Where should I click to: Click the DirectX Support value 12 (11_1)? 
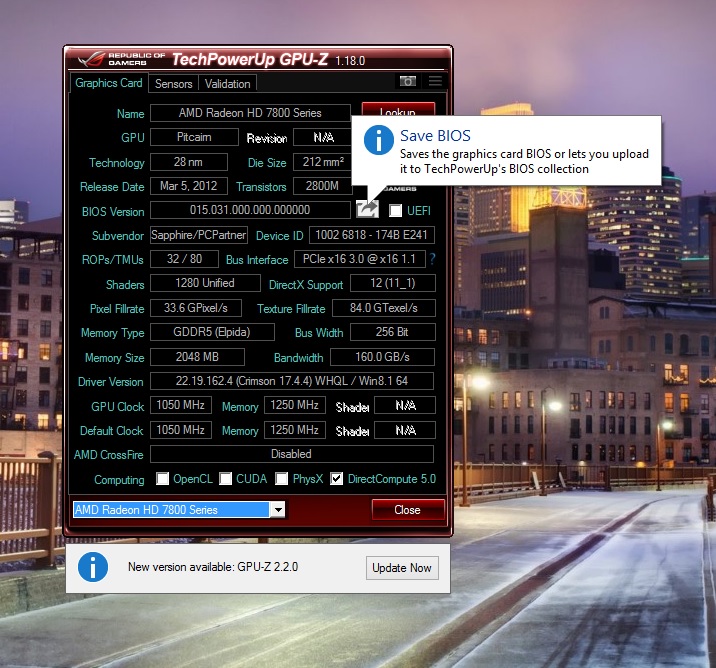393,283
